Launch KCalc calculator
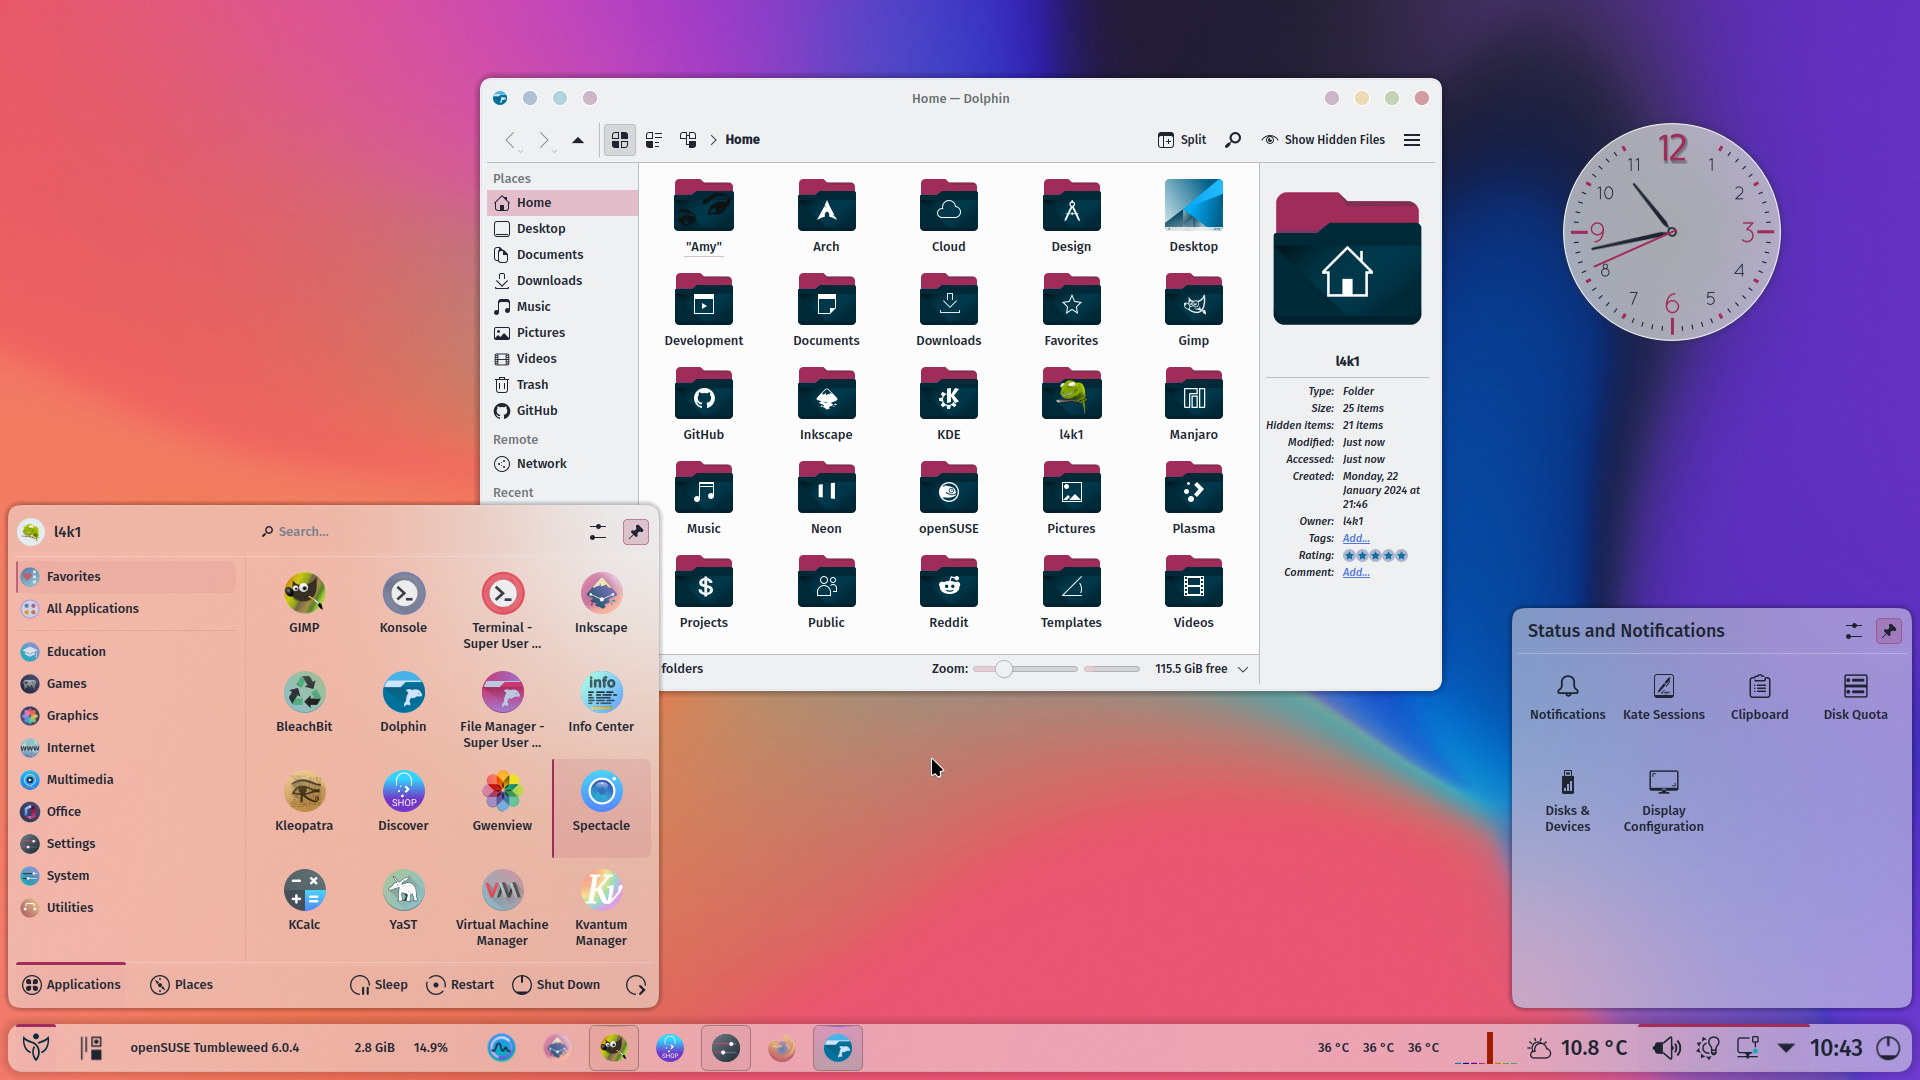1920x1080 pixels. point(304,900)
